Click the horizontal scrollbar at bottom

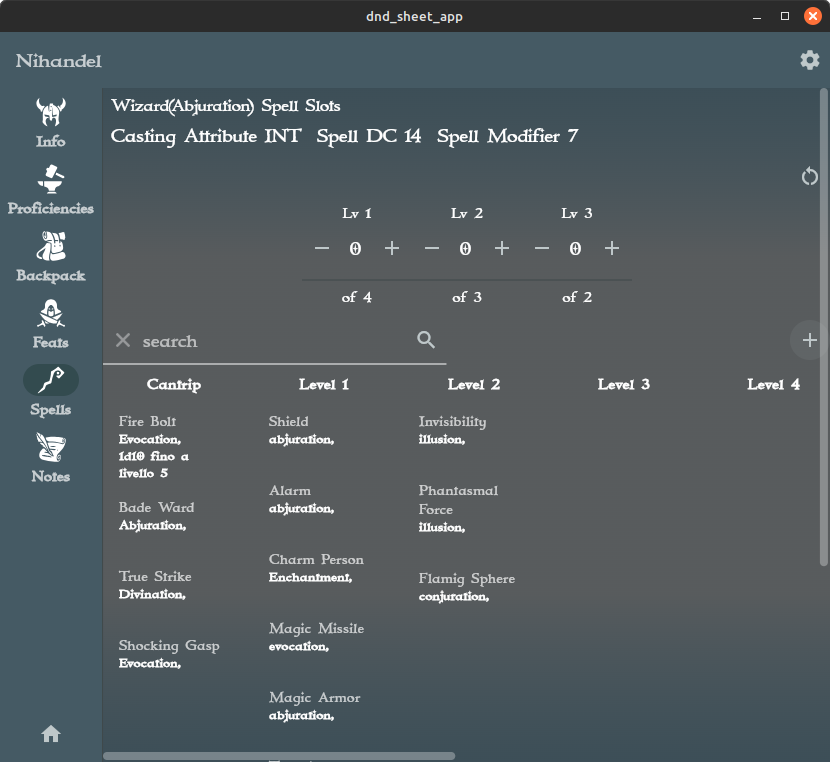pyautogui.click(x=279, y=756)
